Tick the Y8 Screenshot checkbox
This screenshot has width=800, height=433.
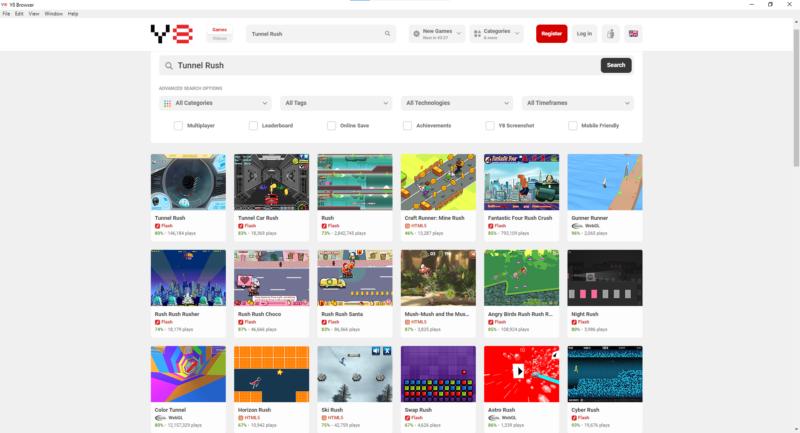tap(490, 125)
